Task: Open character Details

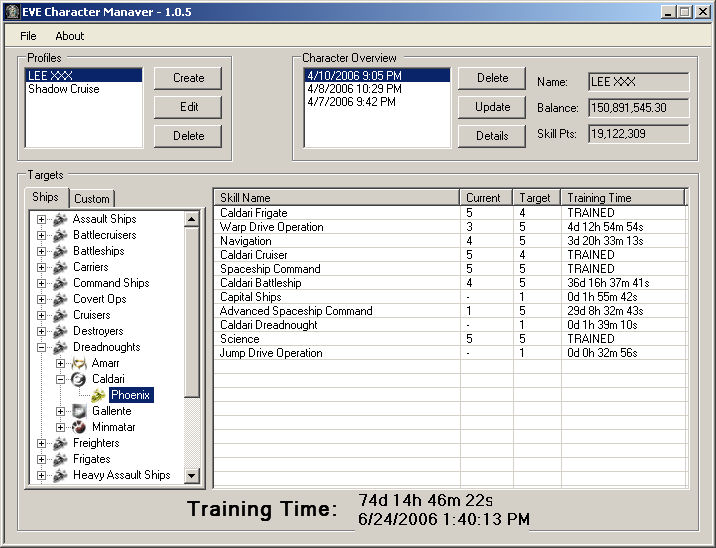Action: pyautogui.click(x=492, y=136)
